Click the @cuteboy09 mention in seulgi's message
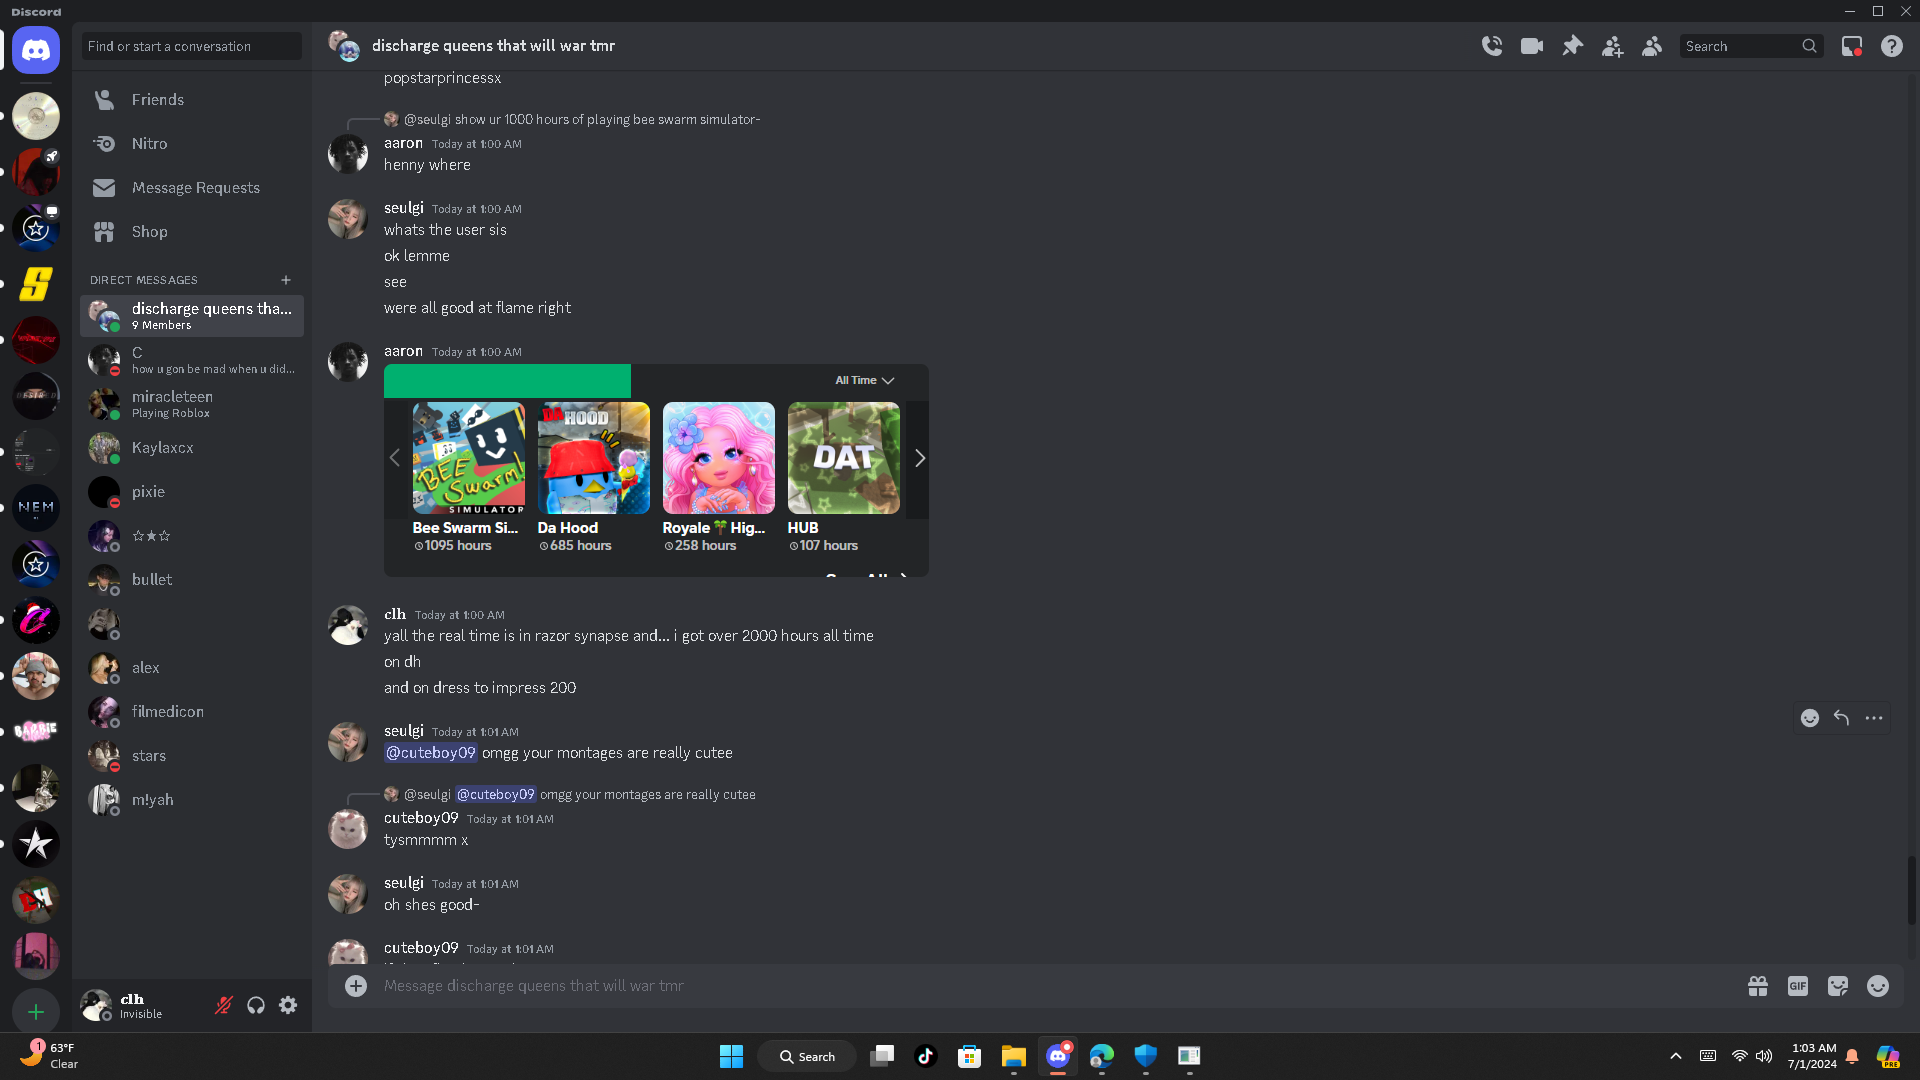1920x1080 pixels. point(431,753)
